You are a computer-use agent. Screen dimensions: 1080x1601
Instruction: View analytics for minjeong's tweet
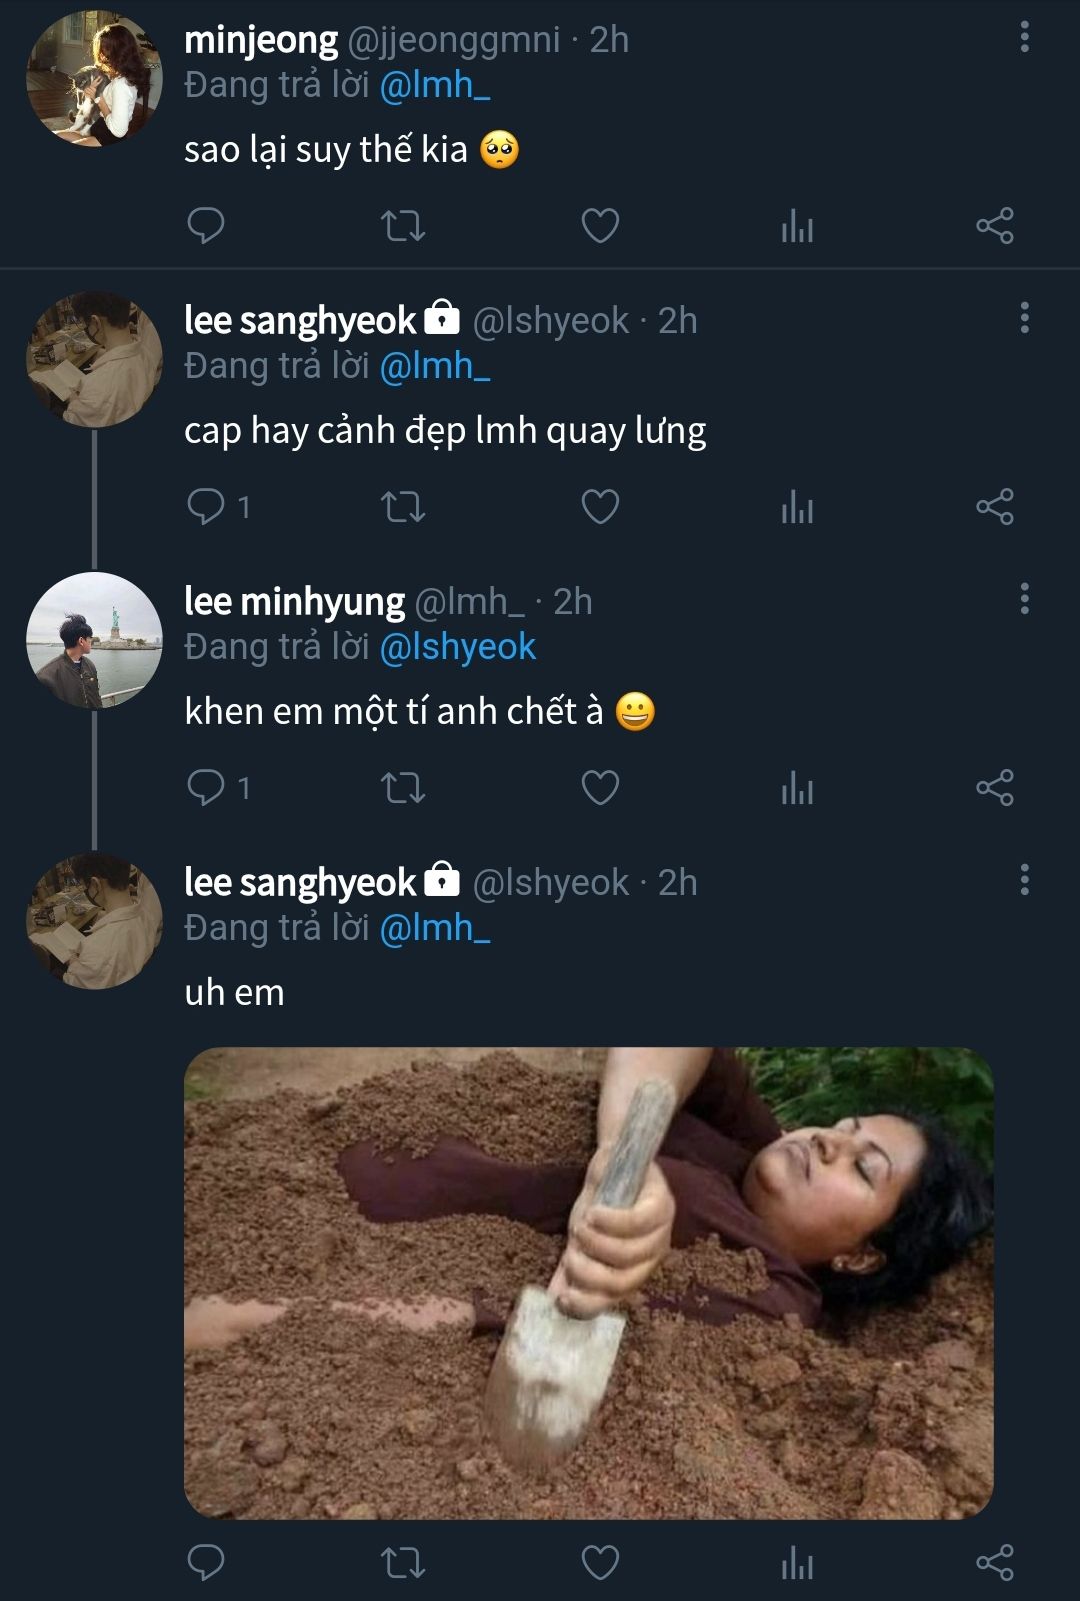click(797, 228)
